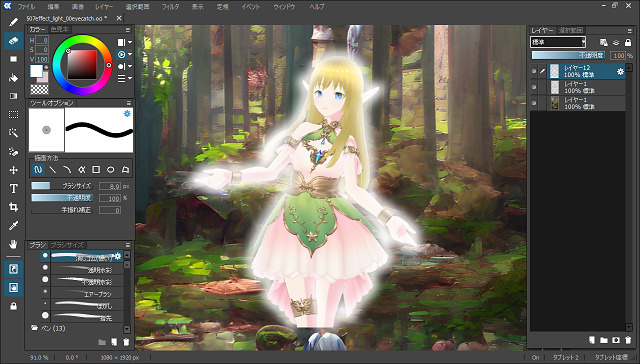The image size is (640, 364).
Task: Choose polygon drawing method
Action: [125, 169]
